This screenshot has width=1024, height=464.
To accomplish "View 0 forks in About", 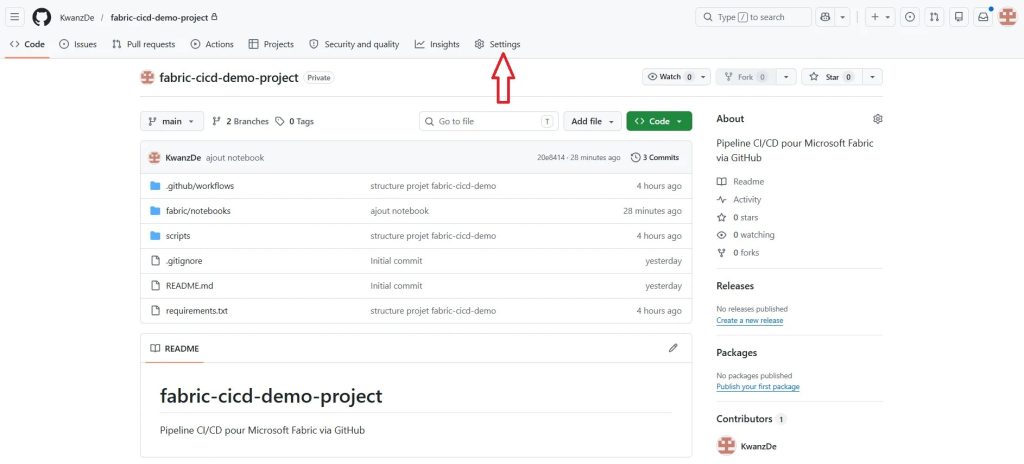I will 738,253.
